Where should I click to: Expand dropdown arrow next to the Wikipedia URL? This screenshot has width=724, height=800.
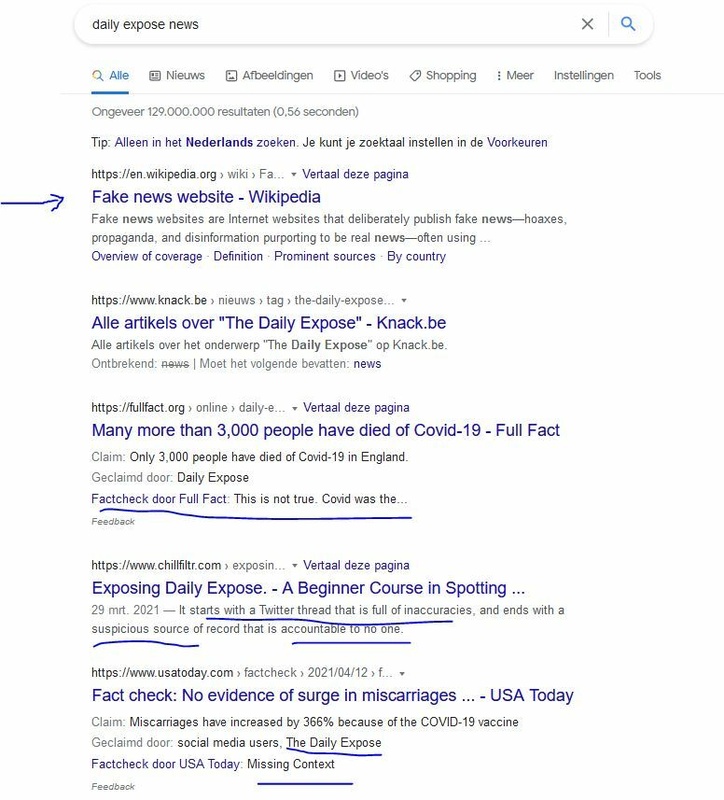[x=293, y=174]
